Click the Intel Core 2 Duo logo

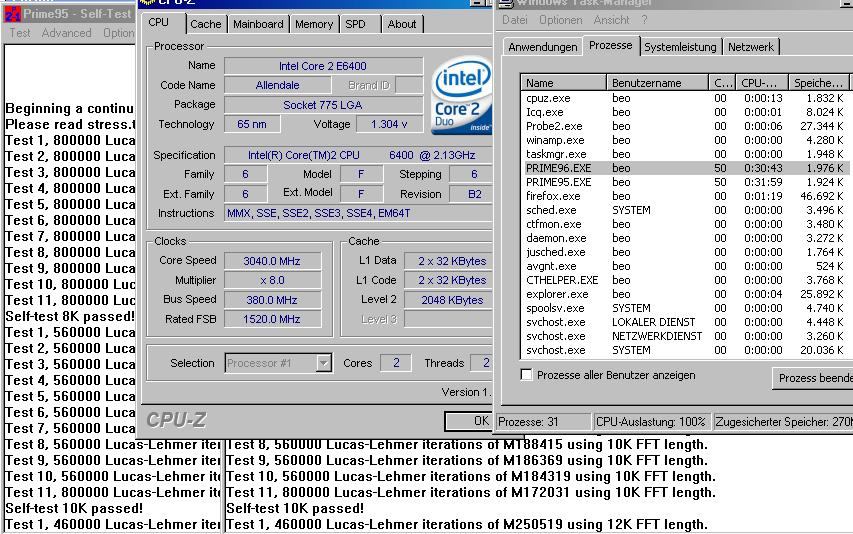click(x=462, y=95)
